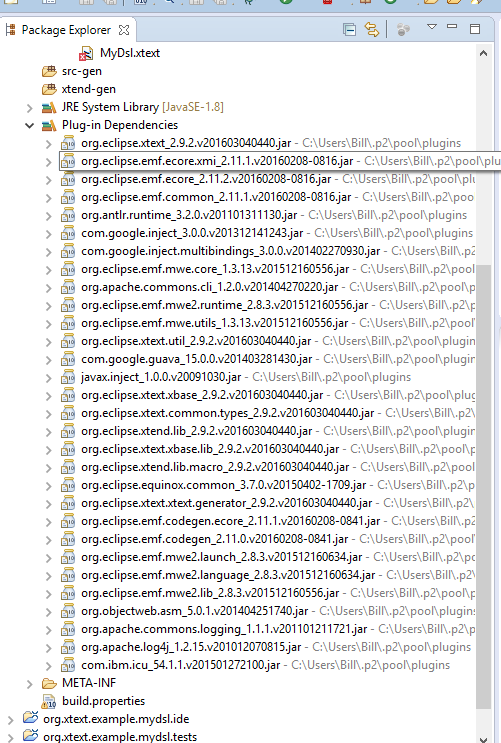Image resolution: width=501 pixels, height=743 pixels.
Task: Select the MyDsl.xtext file
Action: tap(129, 53)
